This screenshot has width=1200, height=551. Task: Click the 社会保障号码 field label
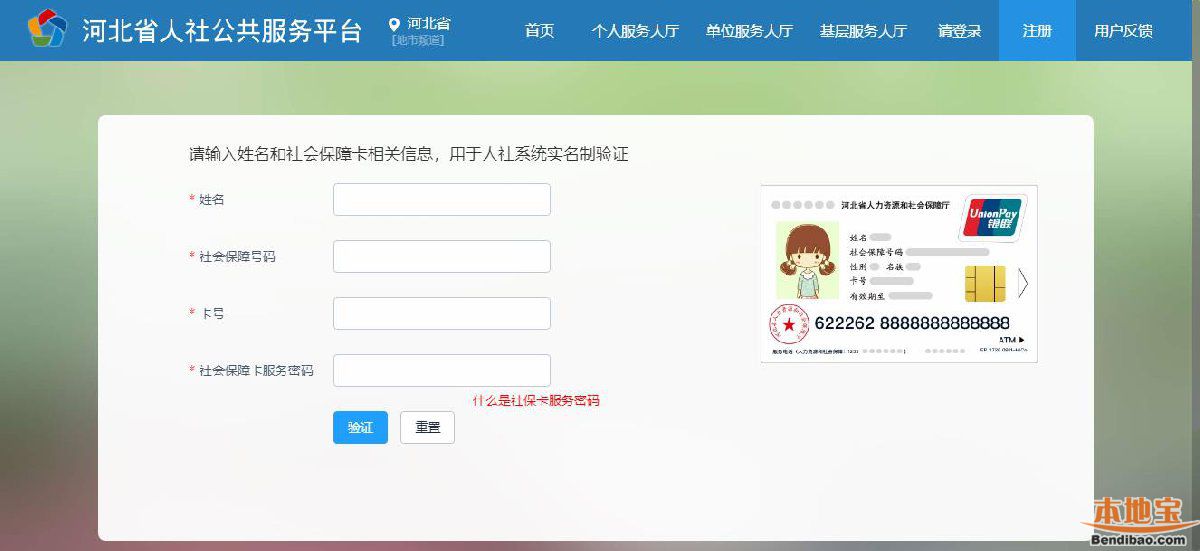click(237, 257)
